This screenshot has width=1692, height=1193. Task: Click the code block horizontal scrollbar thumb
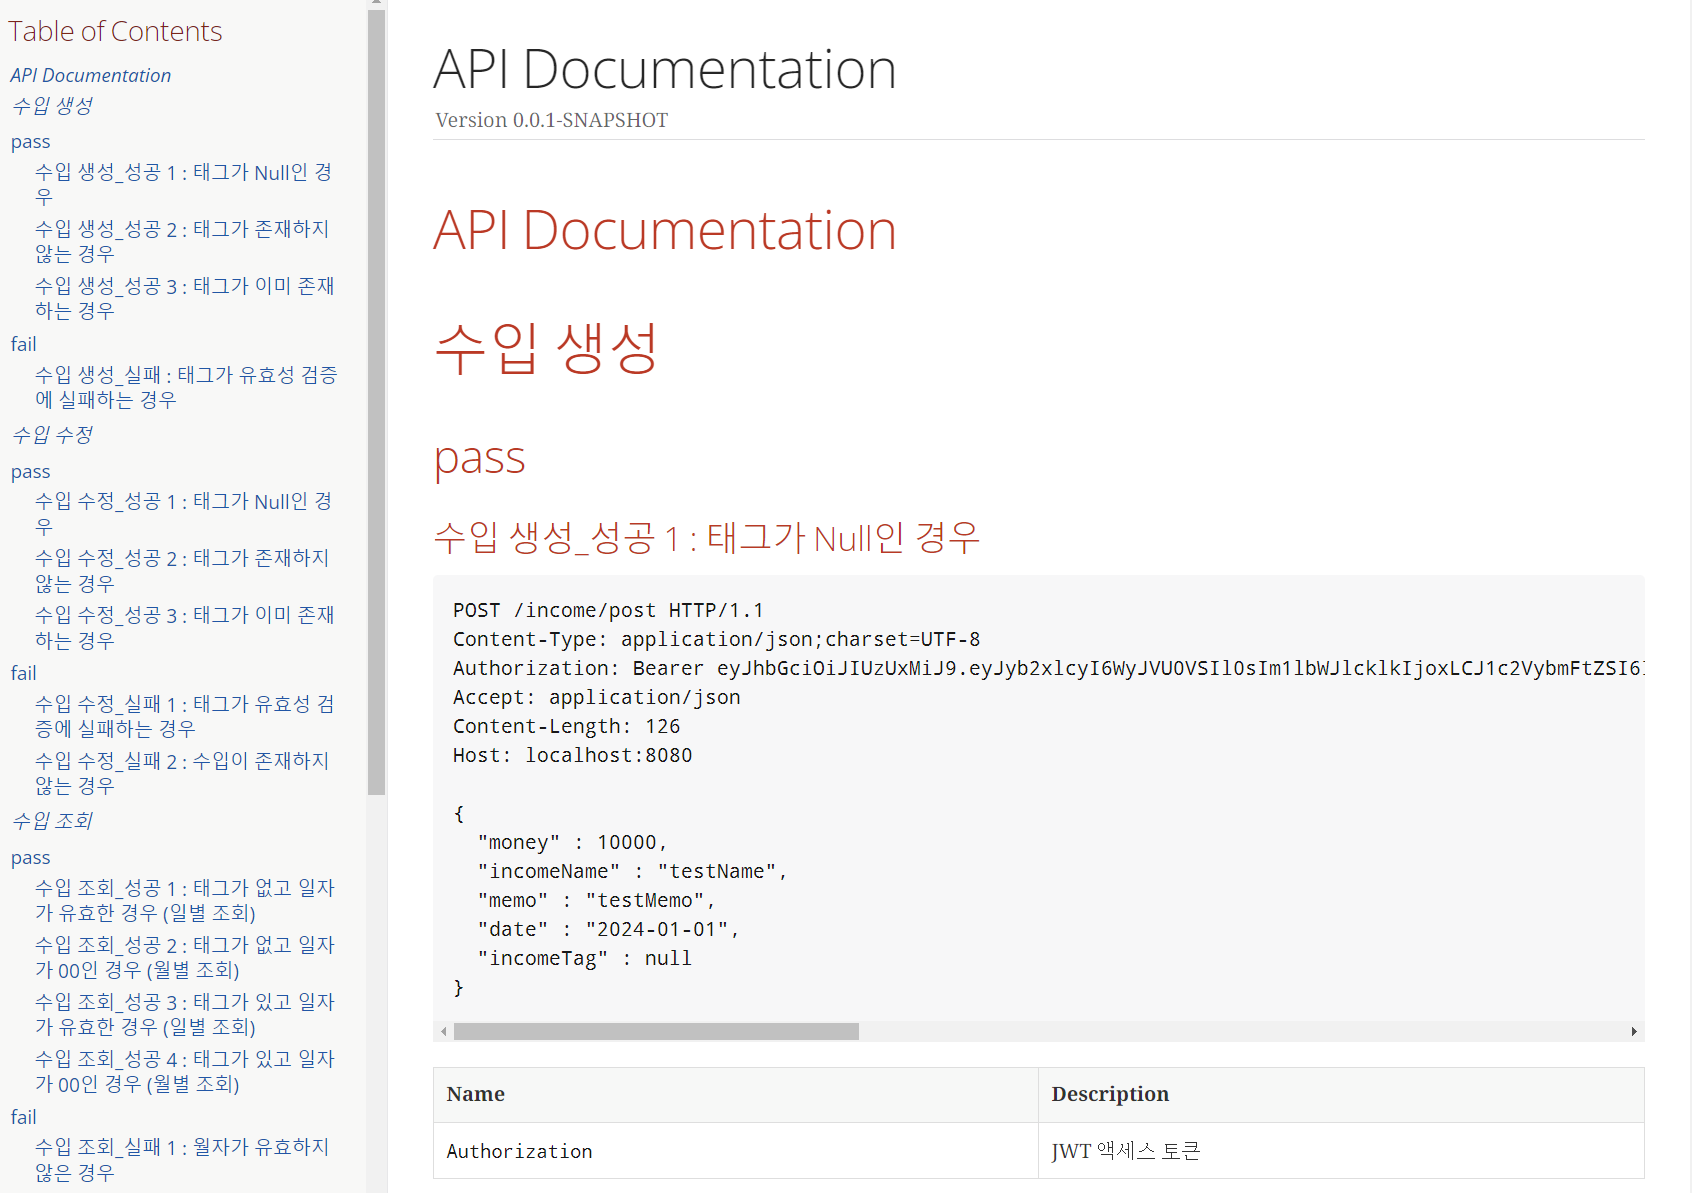pyautogui.click(x=656, y=1031)
